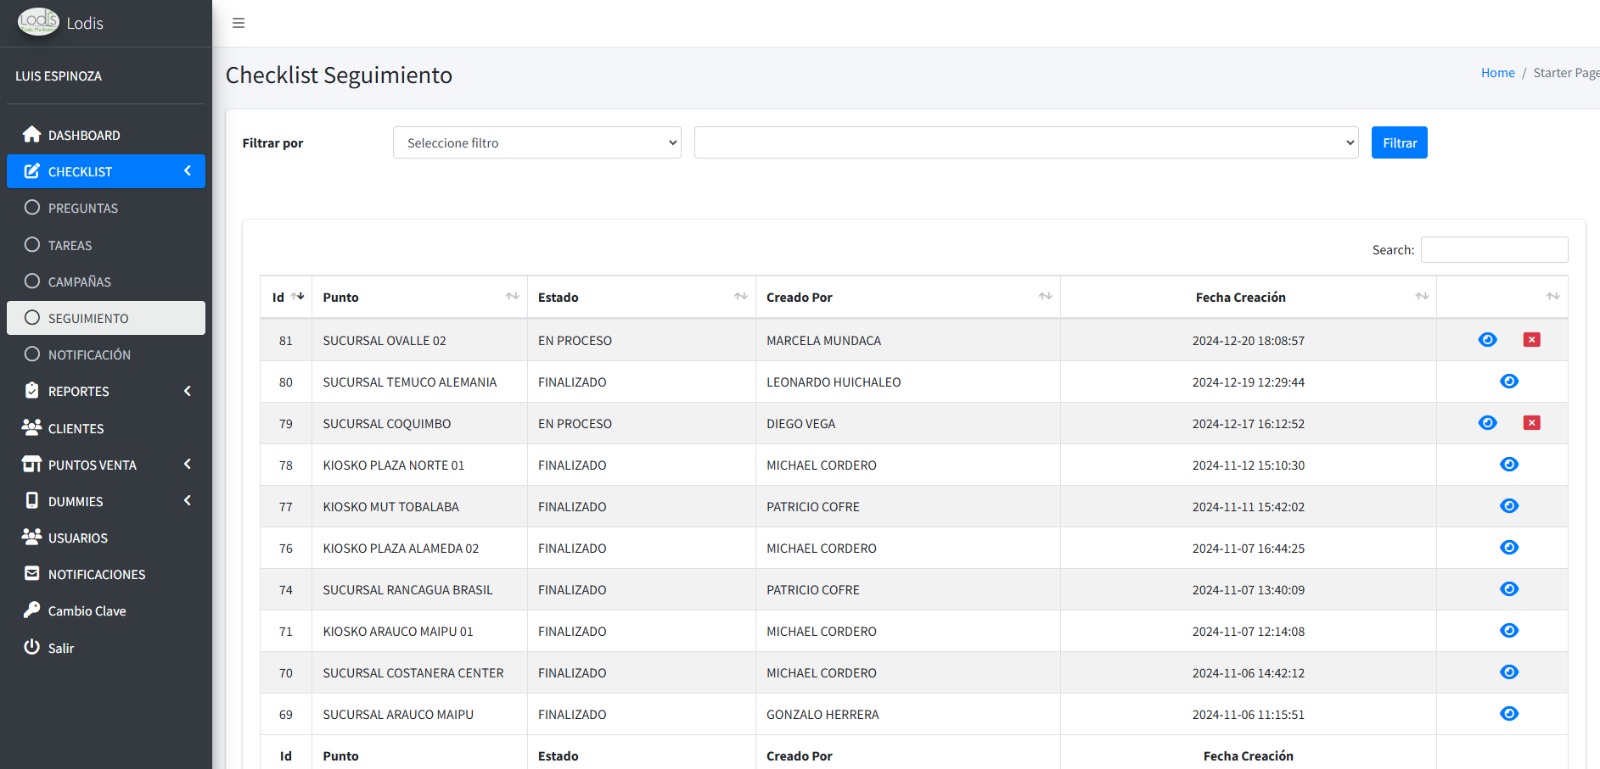Click the Usuarios people icon

click(32, 537)
